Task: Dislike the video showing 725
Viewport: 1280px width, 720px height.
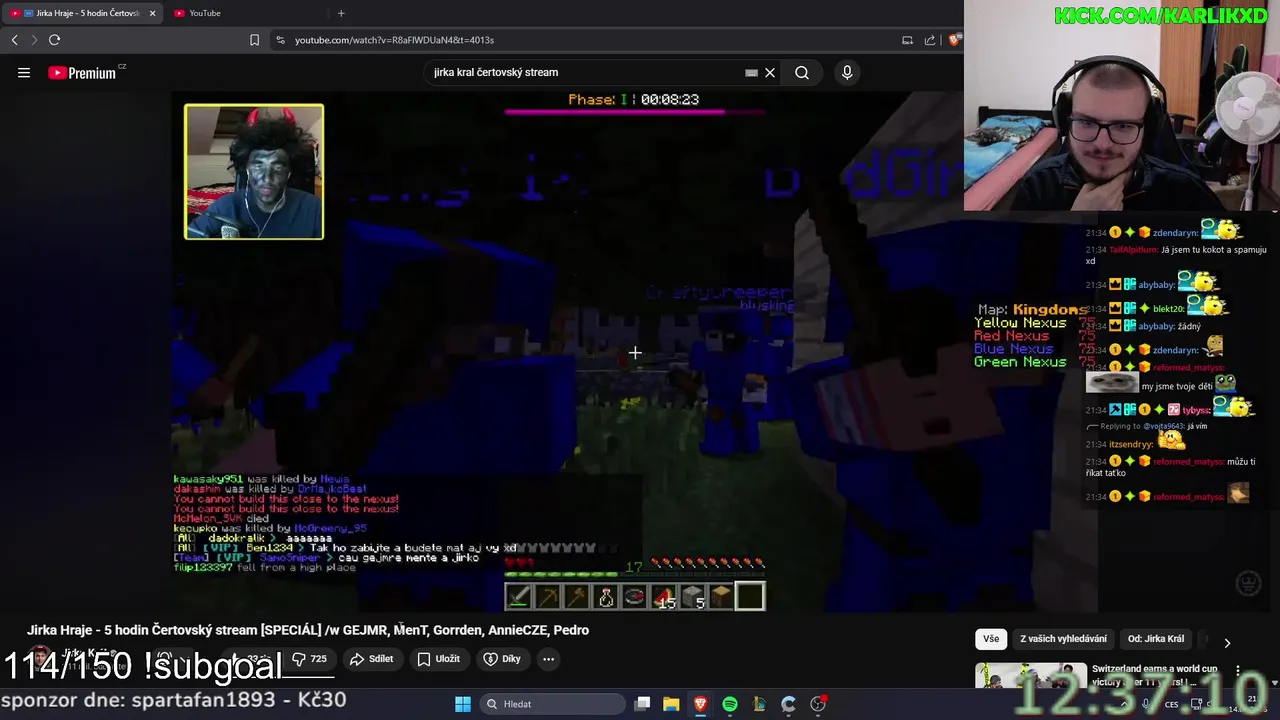Action: (x=312, y=659)
